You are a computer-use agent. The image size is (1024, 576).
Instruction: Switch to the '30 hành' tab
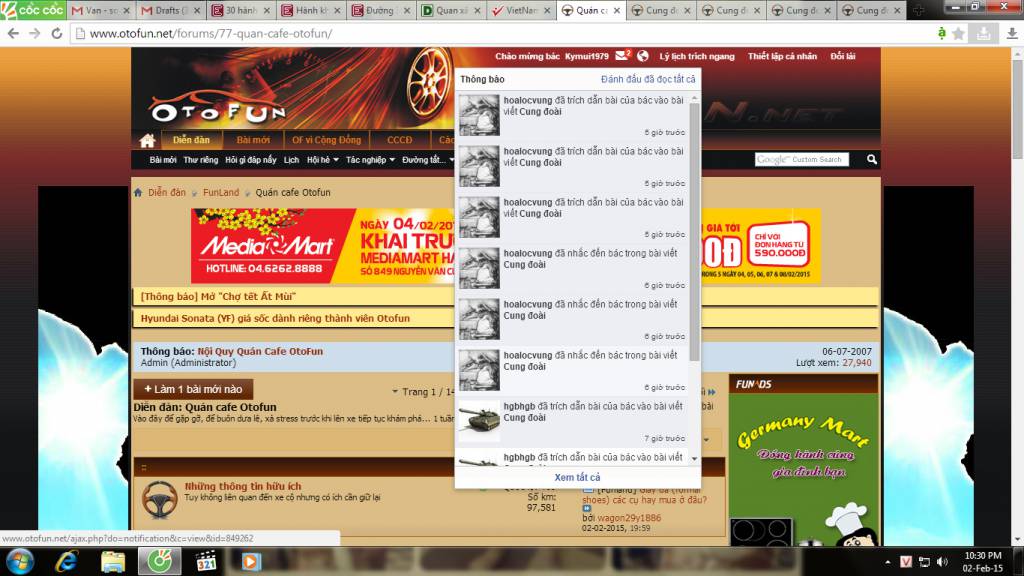pos(240,10)
